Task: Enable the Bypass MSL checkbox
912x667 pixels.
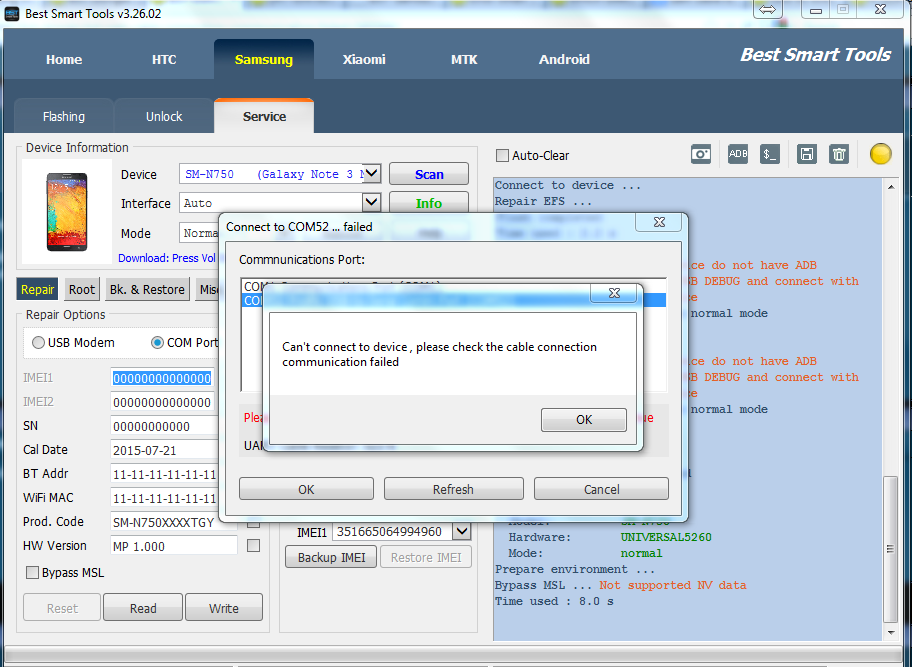Action: pyautogui.click(x=33, y=573)
